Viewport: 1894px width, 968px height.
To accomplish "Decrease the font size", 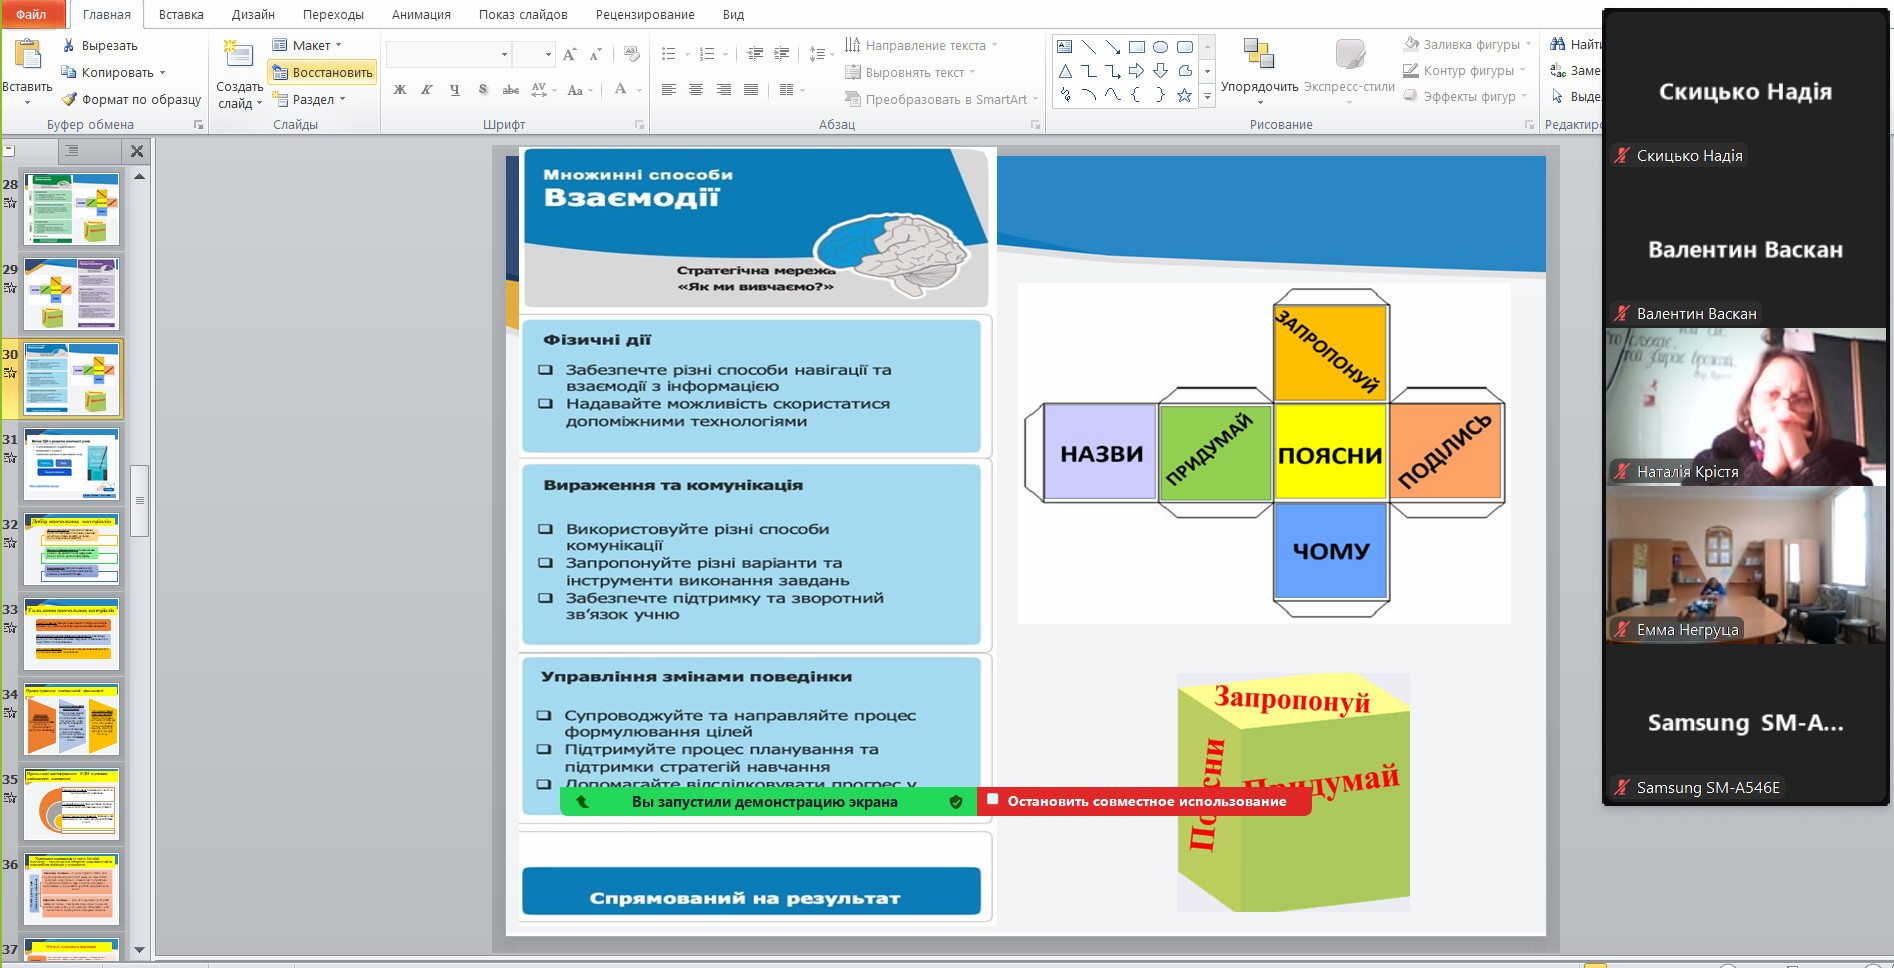I will click(595, 54).
